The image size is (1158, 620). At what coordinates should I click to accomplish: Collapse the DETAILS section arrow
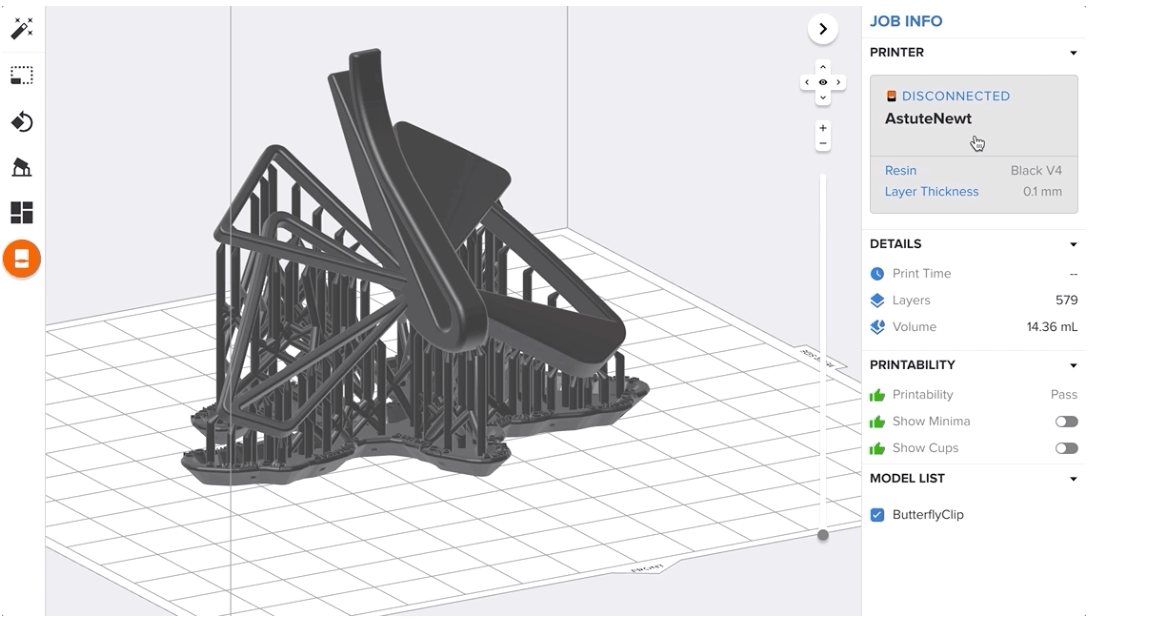(x=1074, y=245)
